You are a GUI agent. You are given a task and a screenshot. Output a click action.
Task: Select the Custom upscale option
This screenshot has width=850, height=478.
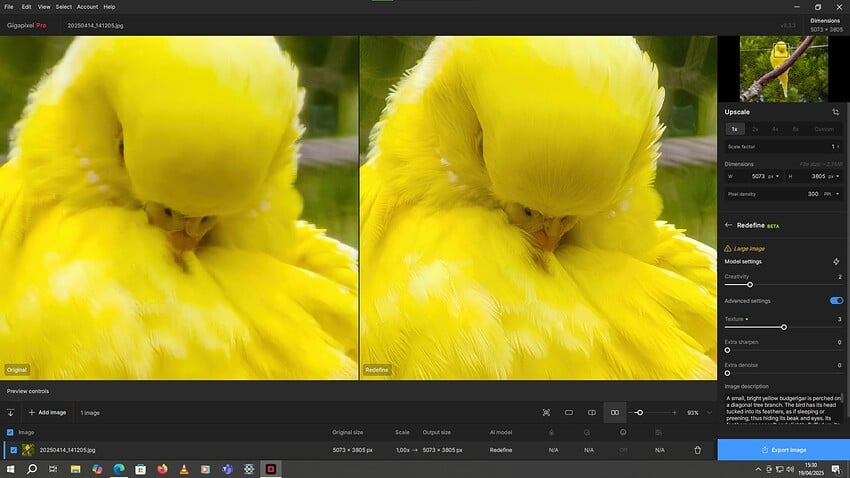(x=824, y=129)
